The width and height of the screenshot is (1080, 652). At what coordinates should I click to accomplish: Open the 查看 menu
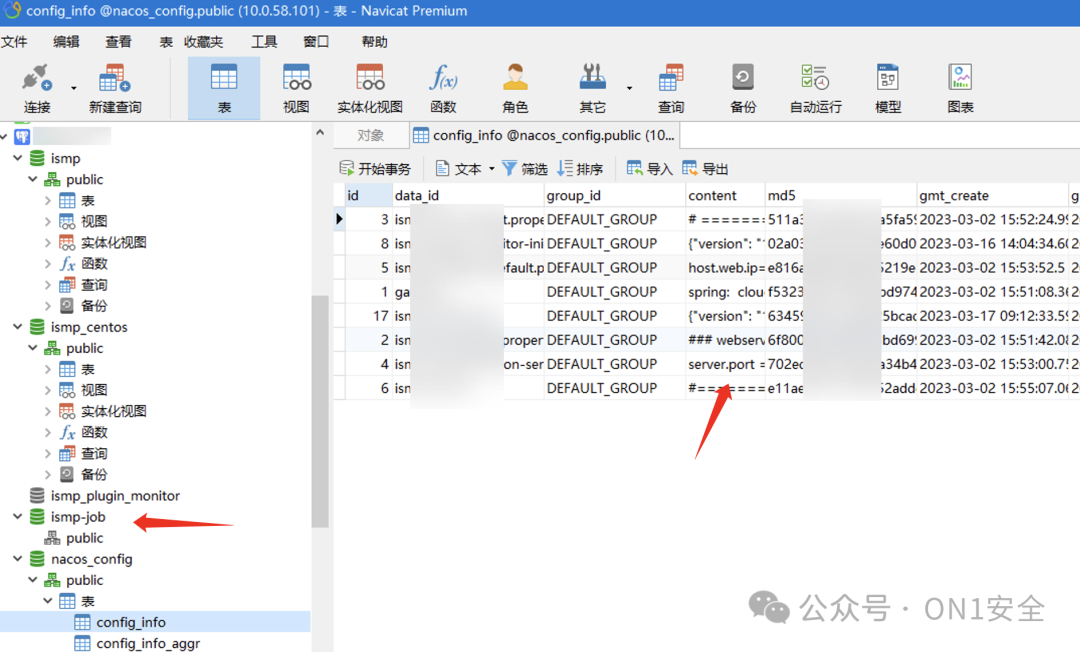point(118,42)
